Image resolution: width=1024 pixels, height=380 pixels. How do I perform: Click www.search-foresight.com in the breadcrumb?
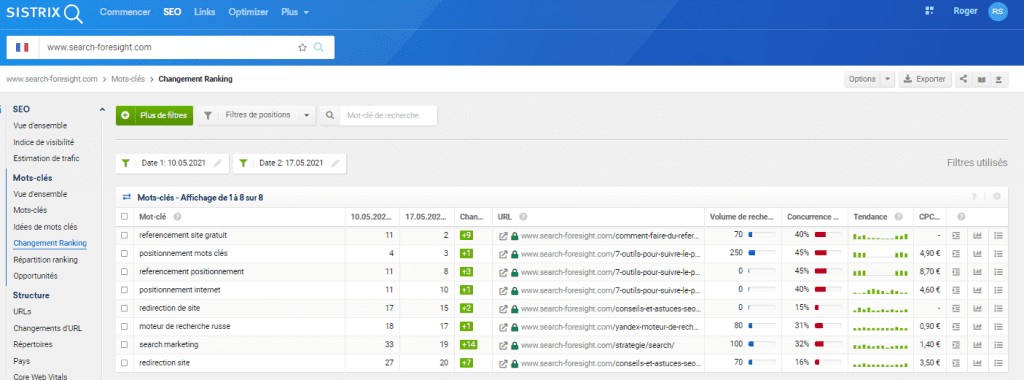tap(52, 79)
